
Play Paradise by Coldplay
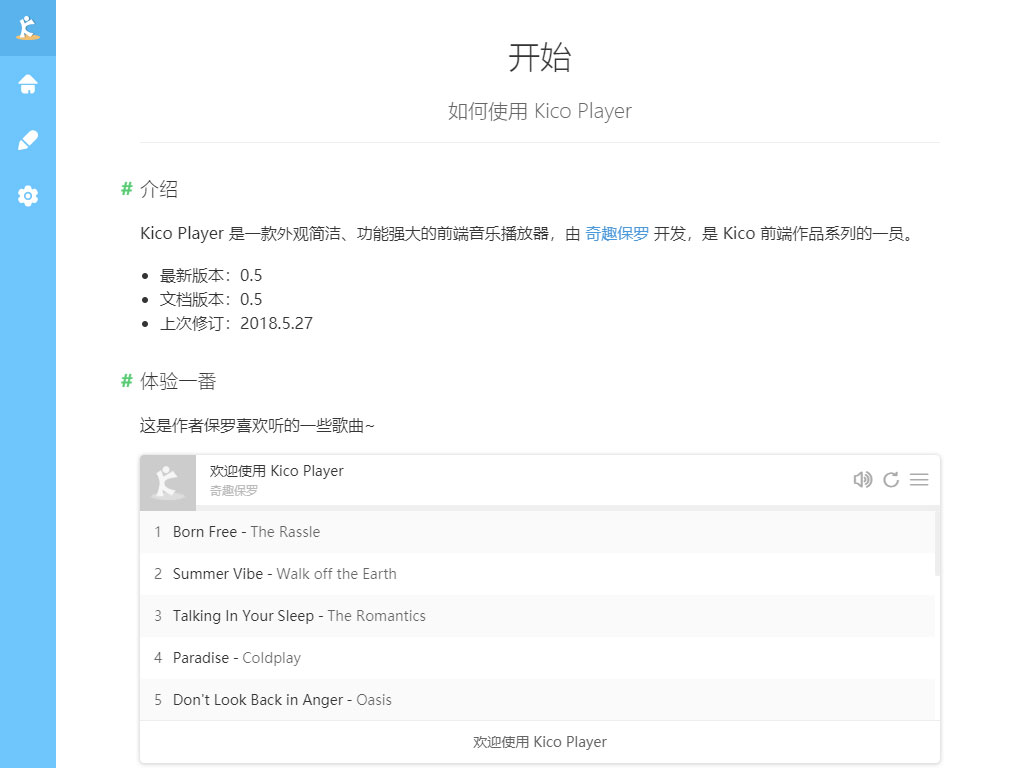pyautogui.click(x=537, y=658)
